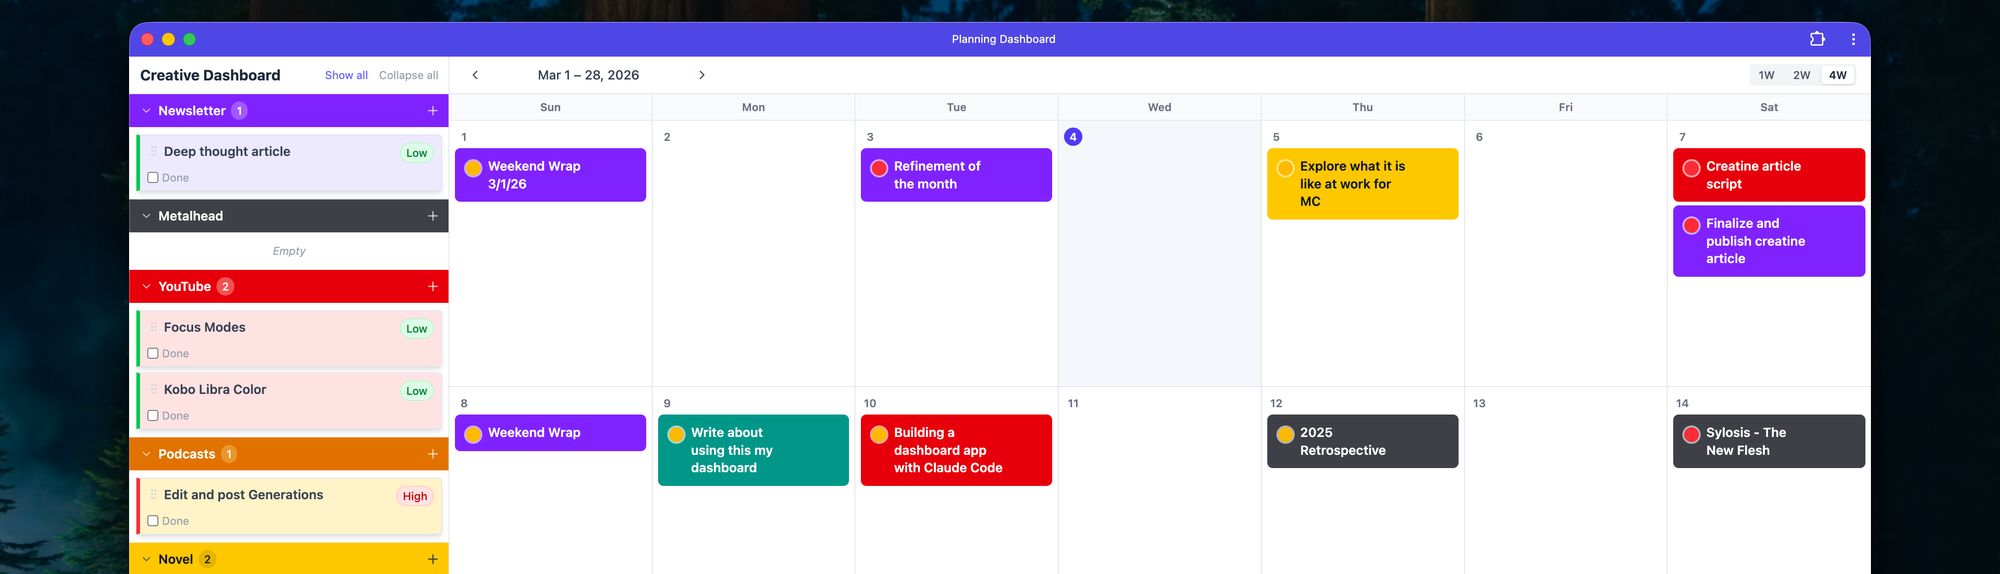Click Low priority badge on Kobo Libra Color
This screenshot has height=574, width=2000.
[x=417, y=391]
